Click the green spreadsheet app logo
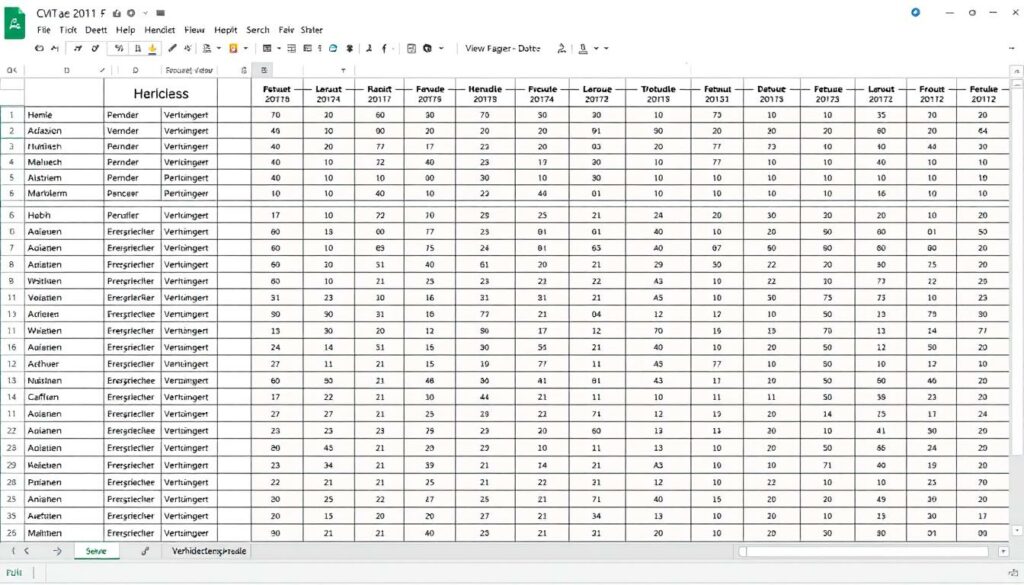The height and width of the screenshot is (585, 1024). [x=14, y=23]
